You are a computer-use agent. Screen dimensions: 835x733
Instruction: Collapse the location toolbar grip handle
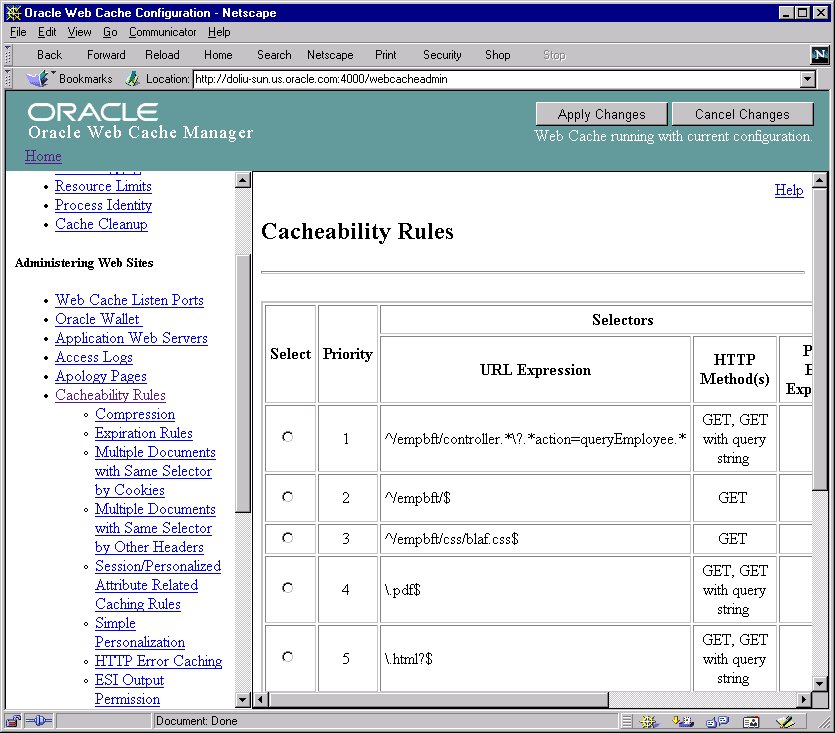[8, 79]
